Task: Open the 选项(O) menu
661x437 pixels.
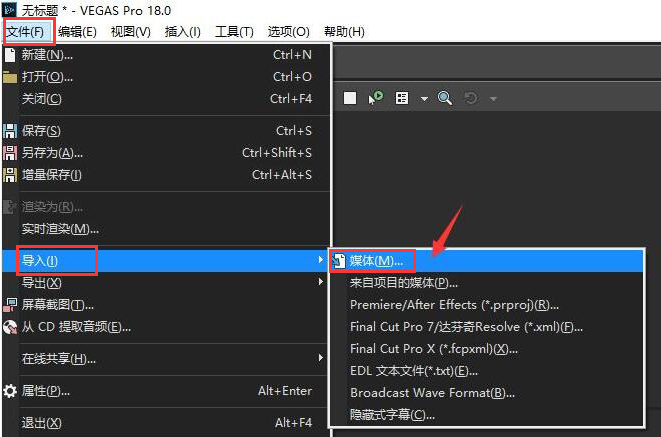Action: (289, 32)
